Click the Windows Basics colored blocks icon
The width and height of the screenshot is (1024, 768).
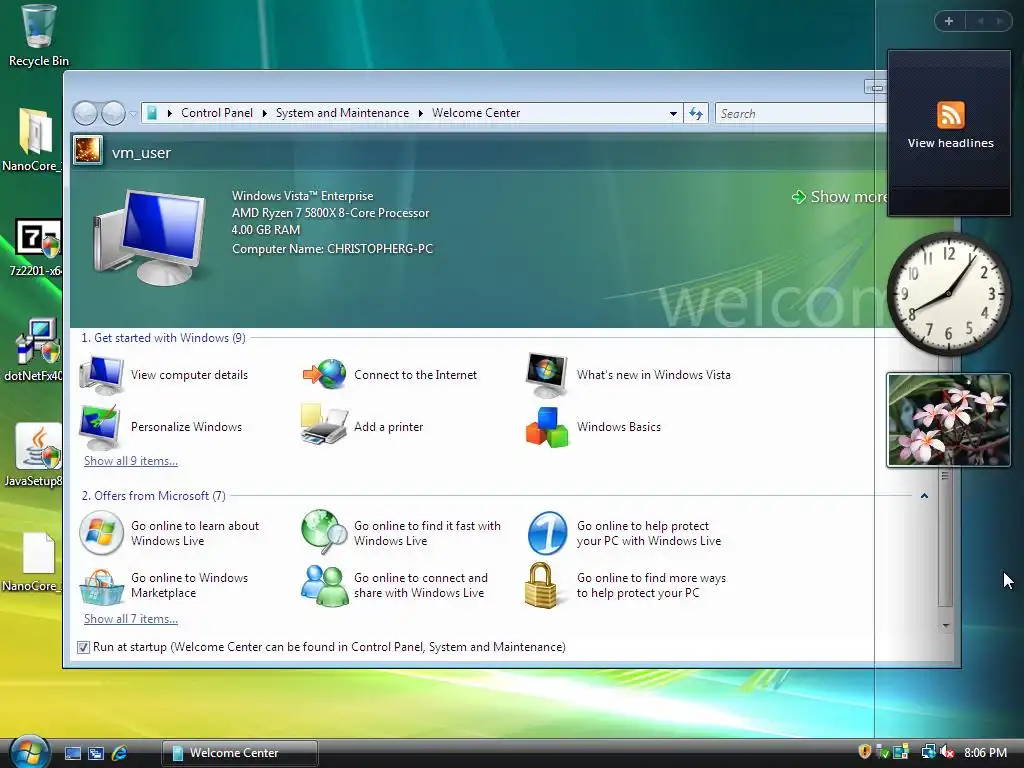[547, 427]
